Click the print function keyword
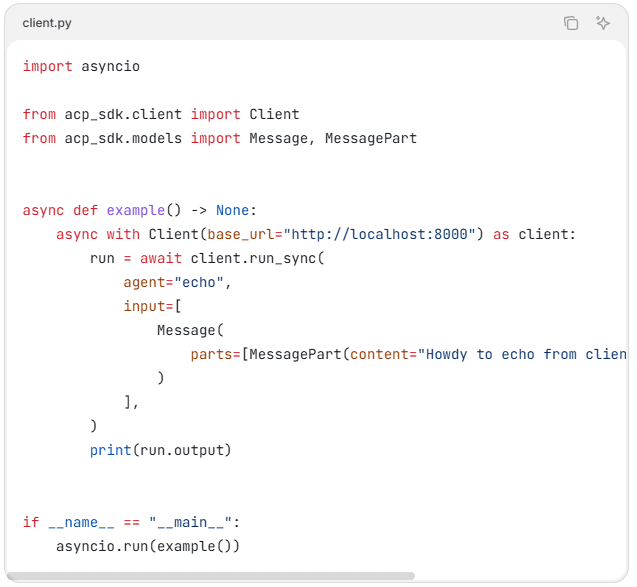Viewport: 637px width, 587px height. tap(110, 450)
